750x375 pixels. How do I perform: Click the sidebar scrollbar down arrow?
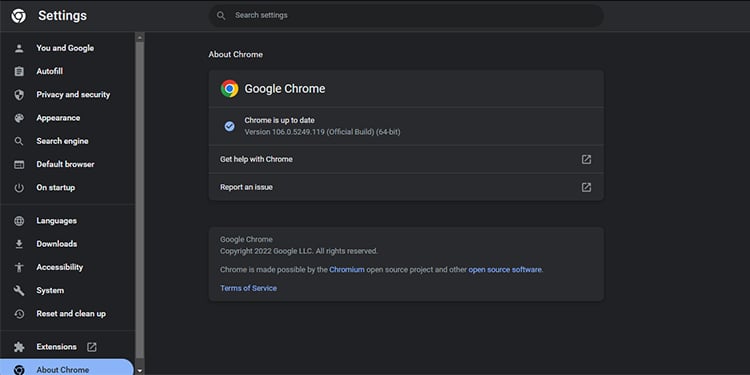click(140, 371)
